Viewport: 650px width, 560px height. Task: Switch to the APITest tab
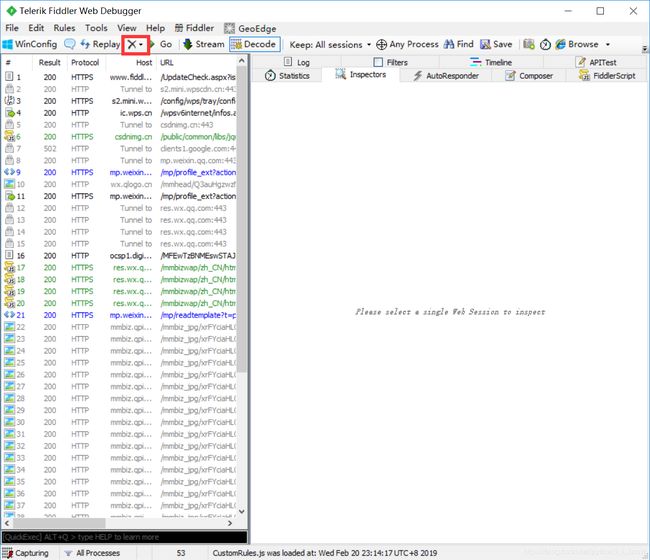(x=596, y=62)
